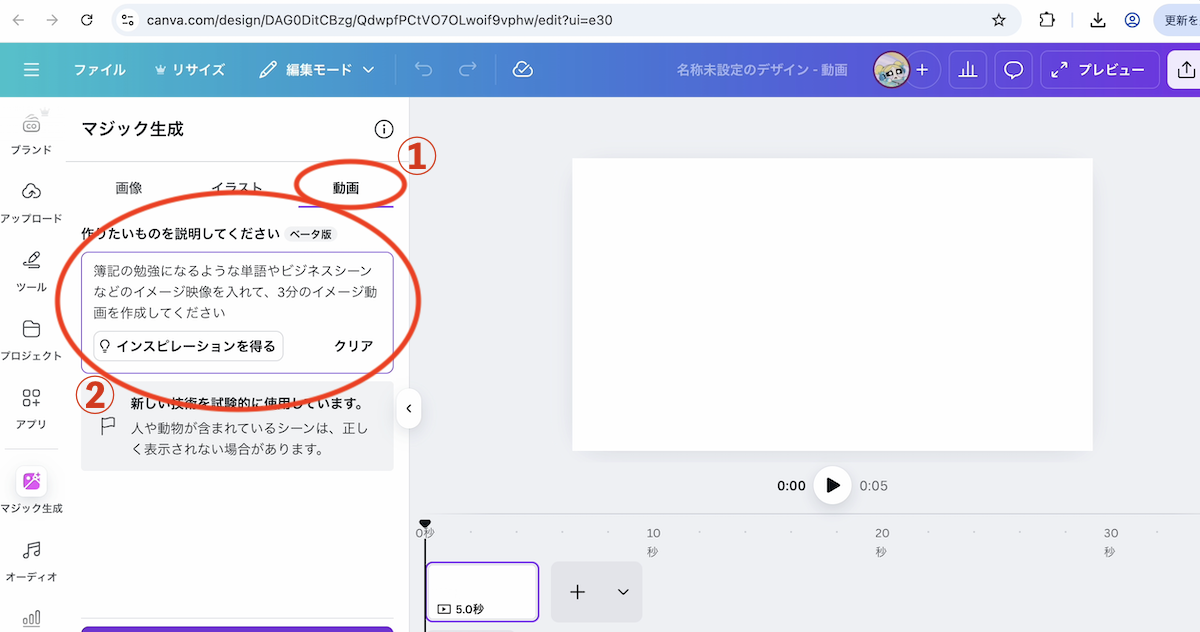Click the クリア button
This screenshot has width=1200, height=632.
[353, 346]
